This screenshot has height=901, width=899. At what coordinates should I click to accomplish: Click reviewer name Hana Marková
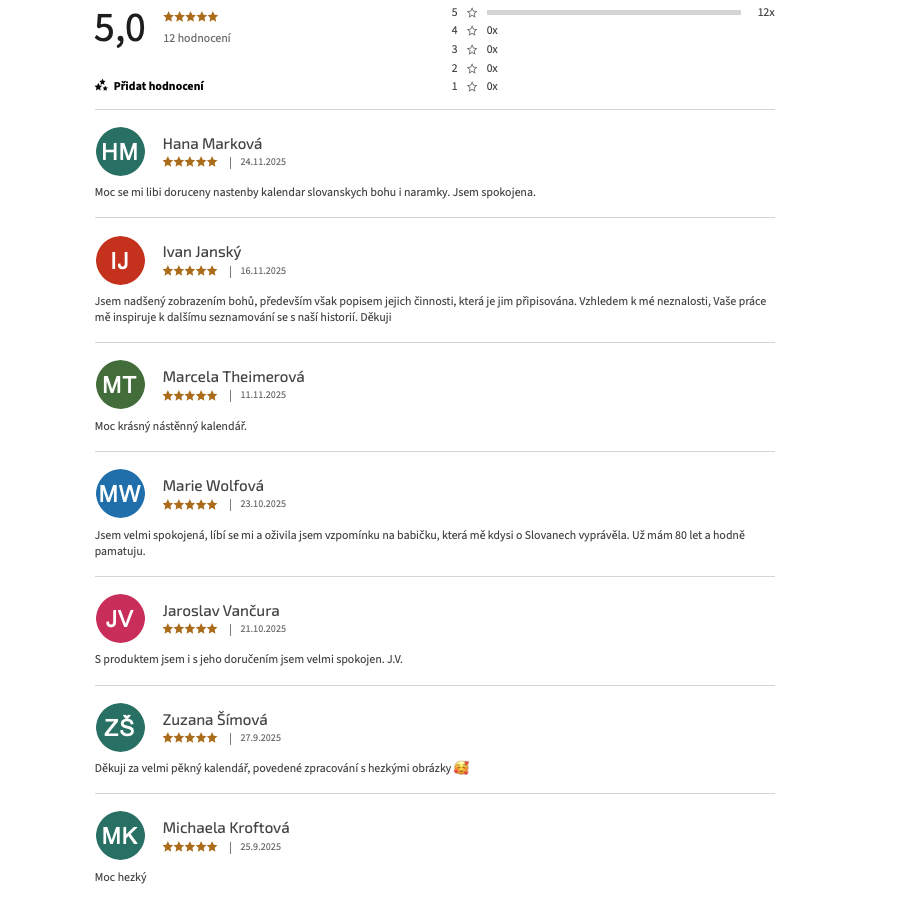click(212, 144)
